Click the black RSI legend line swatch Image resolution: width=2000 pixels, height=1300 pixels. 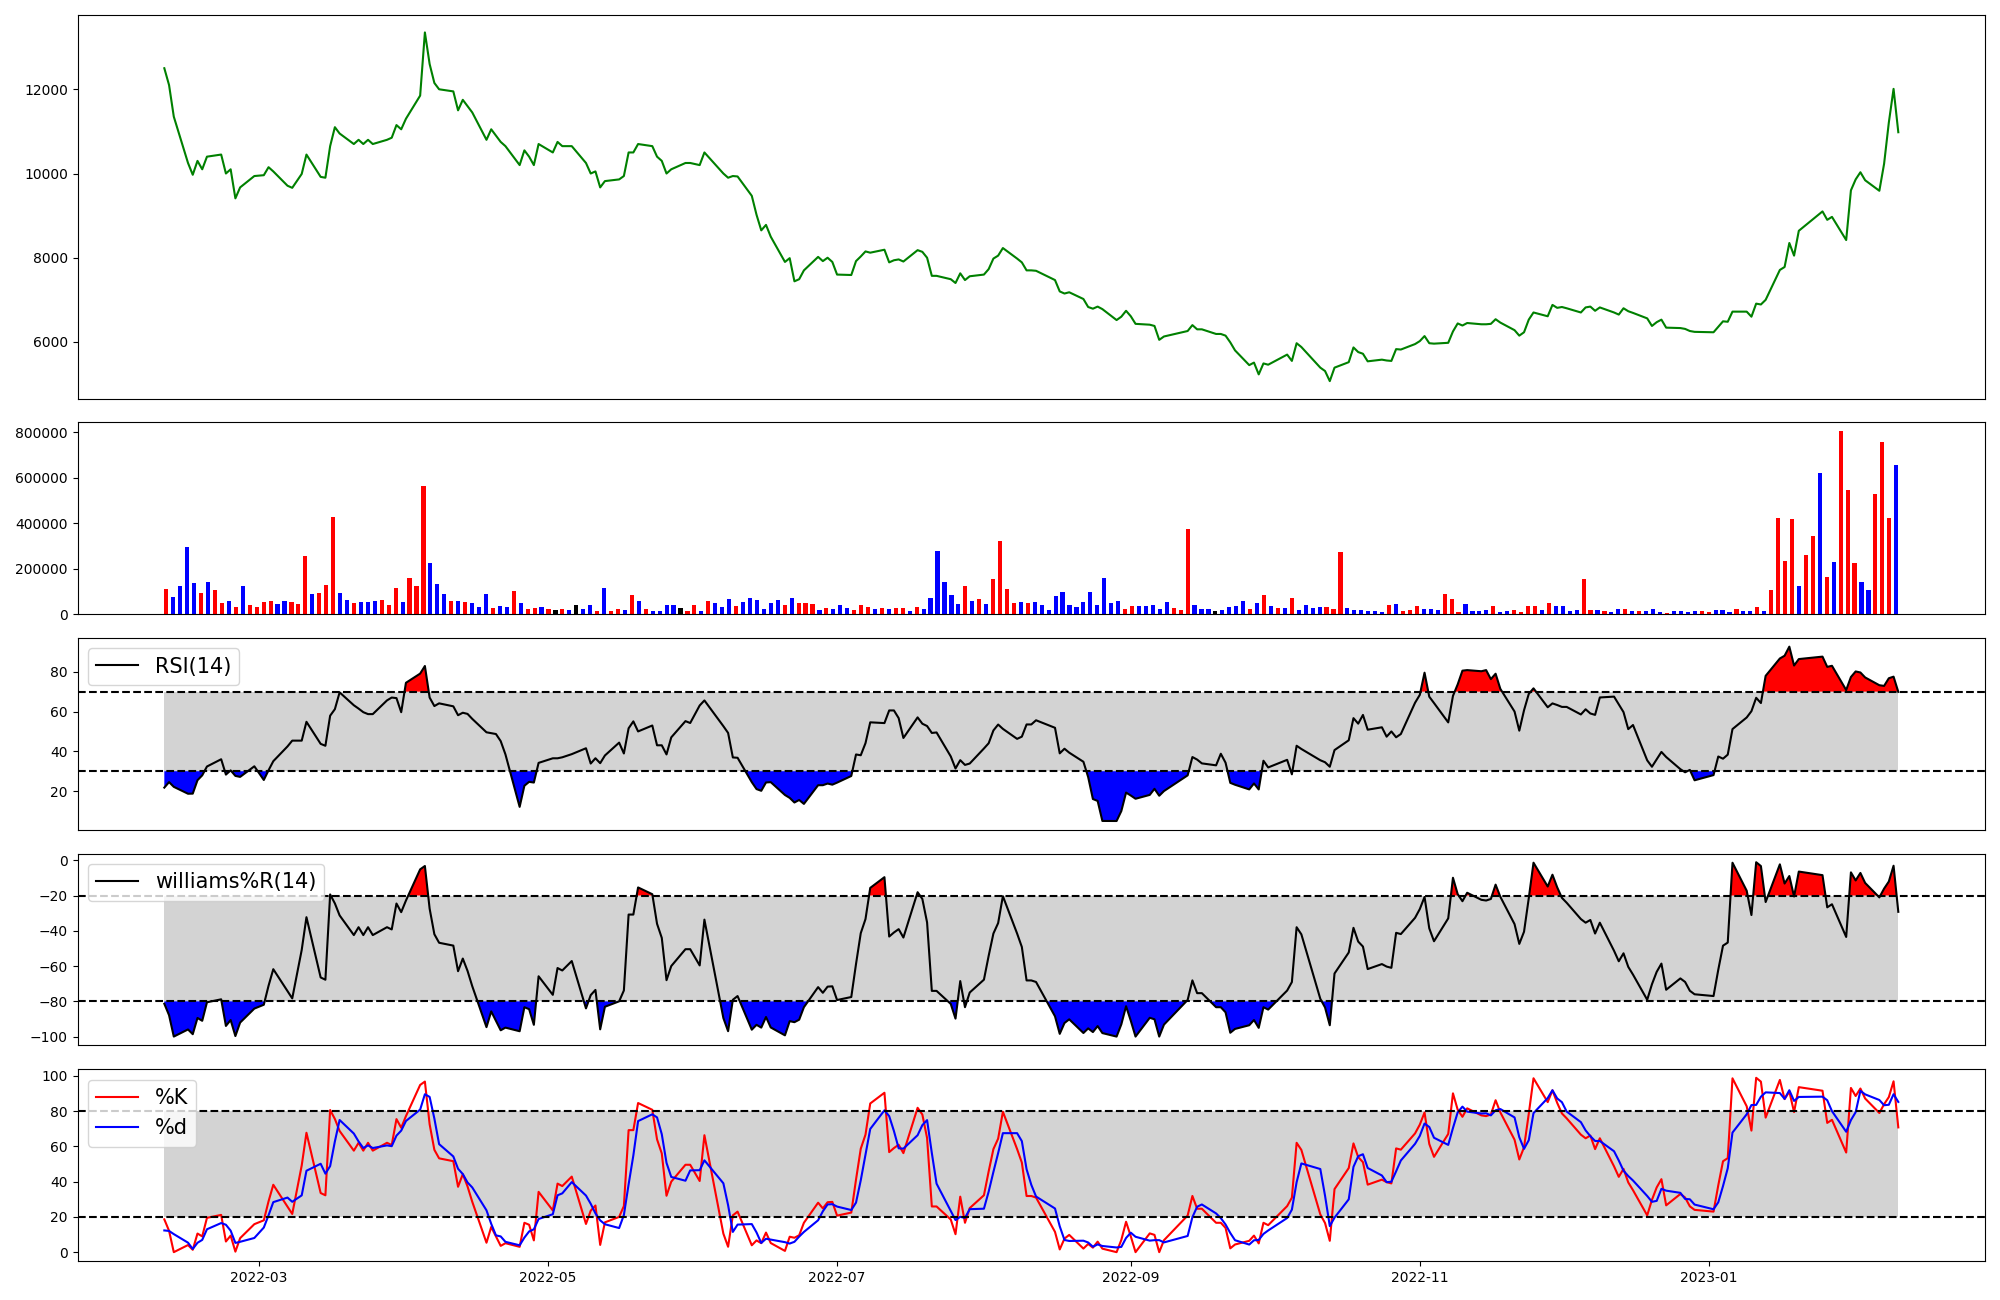point(117,666)
